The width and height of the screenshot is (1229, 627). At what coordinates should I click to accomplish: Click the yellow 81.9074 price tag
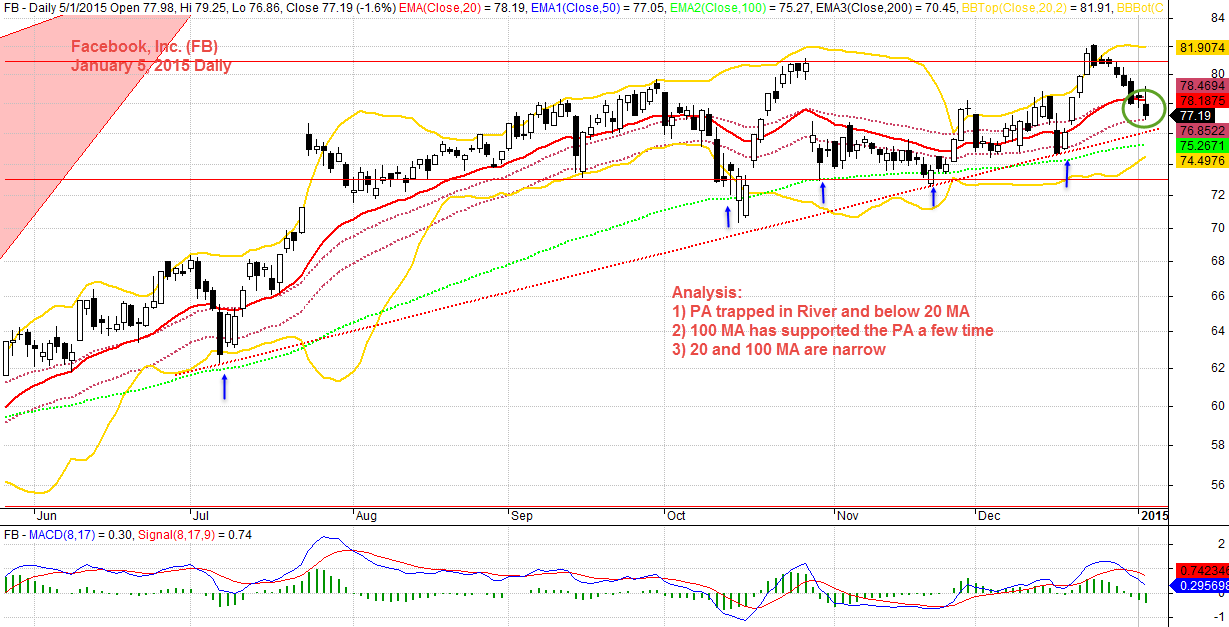1202,47
